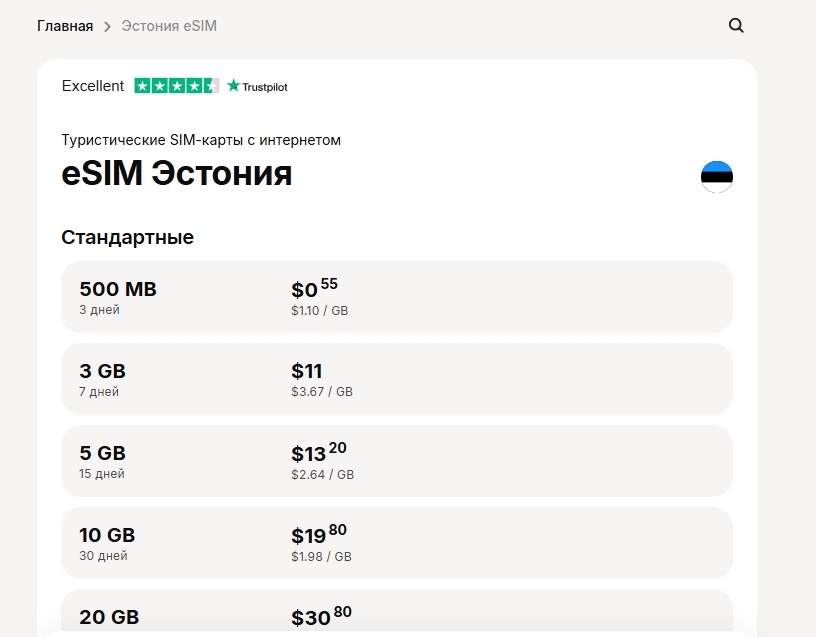Click the Туристические SIM-карты с интернетом subtitle
This screenshot has width=816, height=637.
tap(201, 140)
